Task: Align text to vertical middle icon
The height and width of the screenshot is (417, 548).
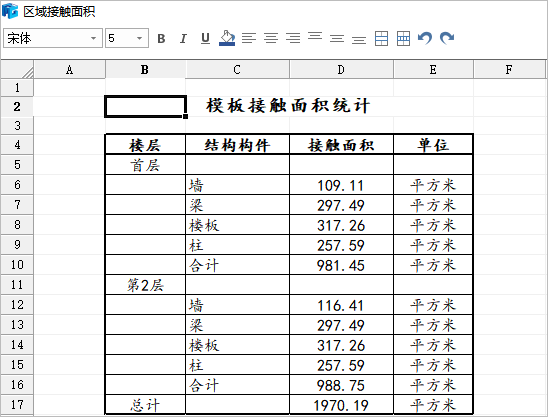Action: (x=337, y=38)
